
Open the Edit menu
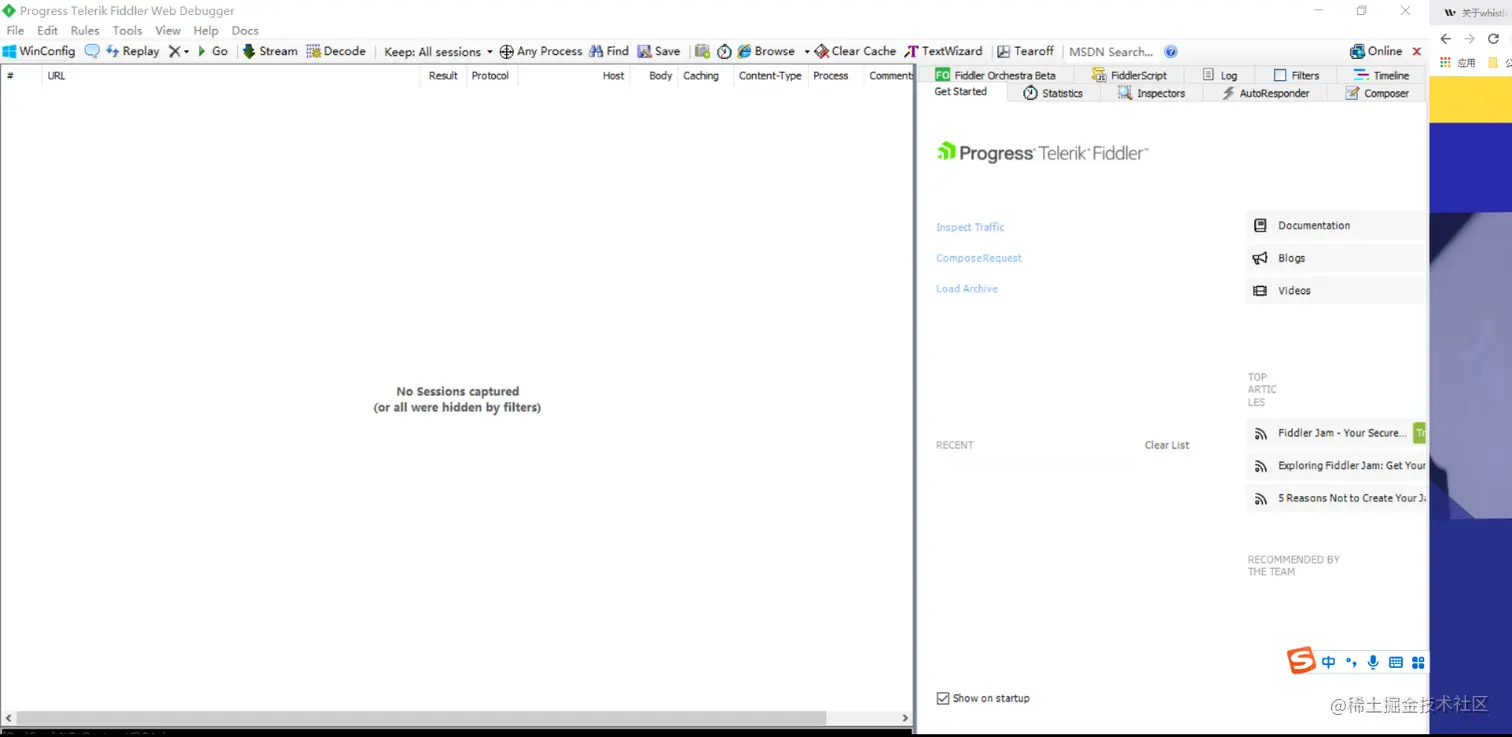tap(47, 30)
